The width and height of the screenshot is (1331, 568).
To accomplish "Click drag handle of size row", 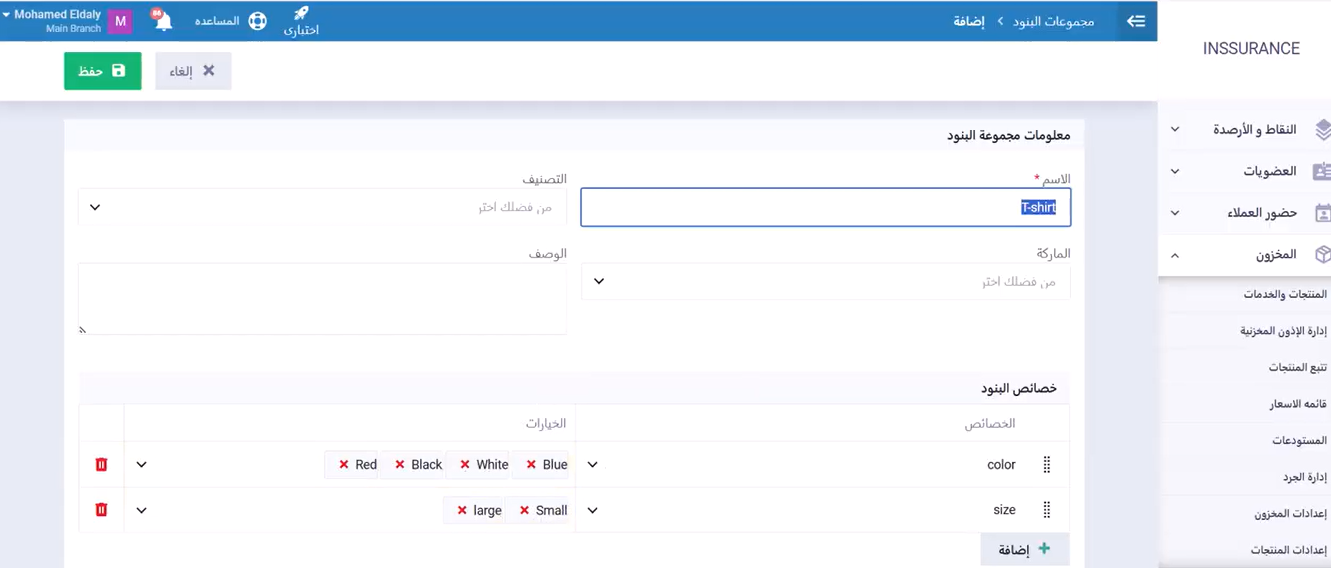I will [x=1047, y=510].
